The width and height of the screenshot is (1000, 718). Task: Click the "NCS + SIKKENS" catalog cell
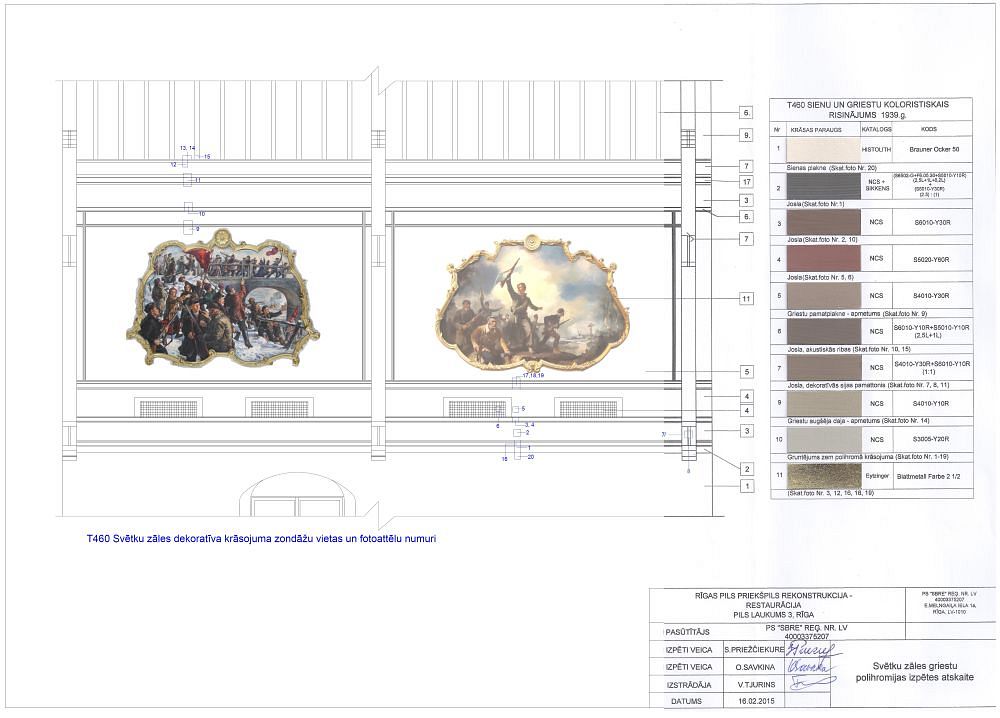(876, 185)
